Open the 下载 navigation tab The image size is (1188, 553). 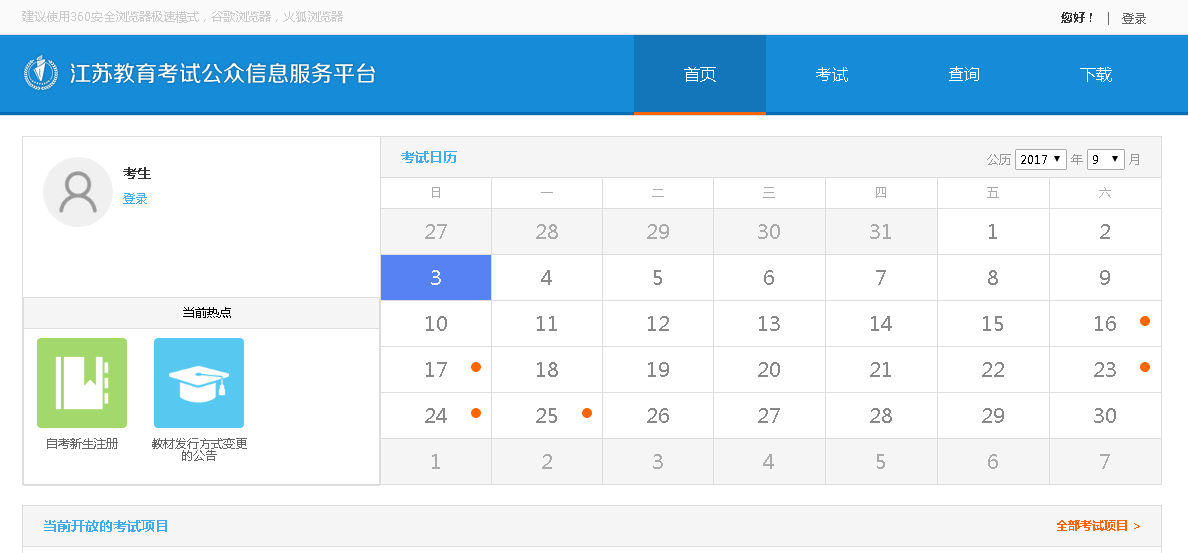tap(1095, 75)
